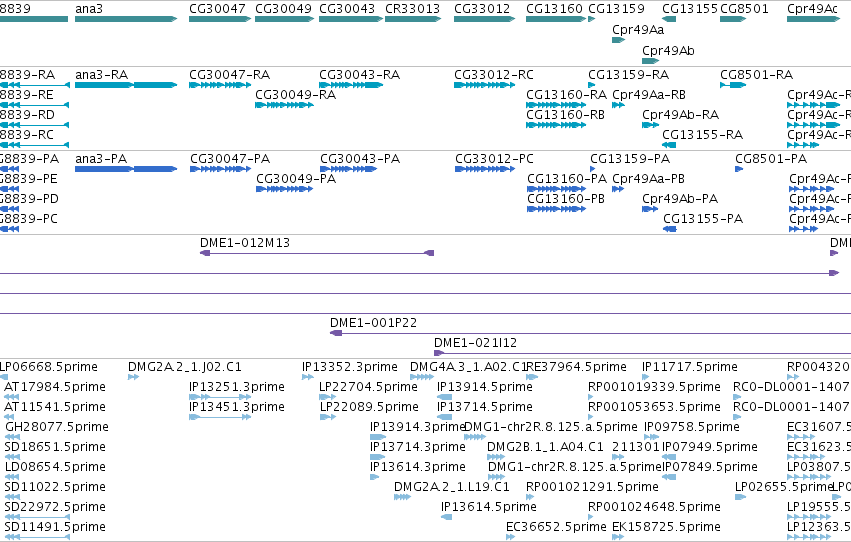Screen dimensions: 851x542
Task: Click the CG8501 gene feature
Action: [733, 19]
